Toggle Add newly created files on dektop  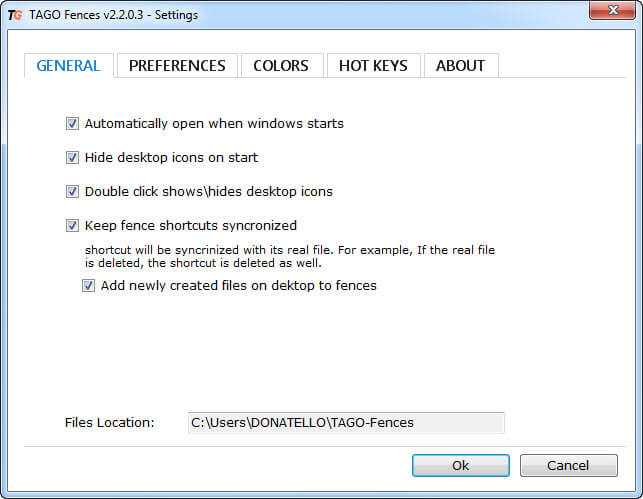click(88, 285)
